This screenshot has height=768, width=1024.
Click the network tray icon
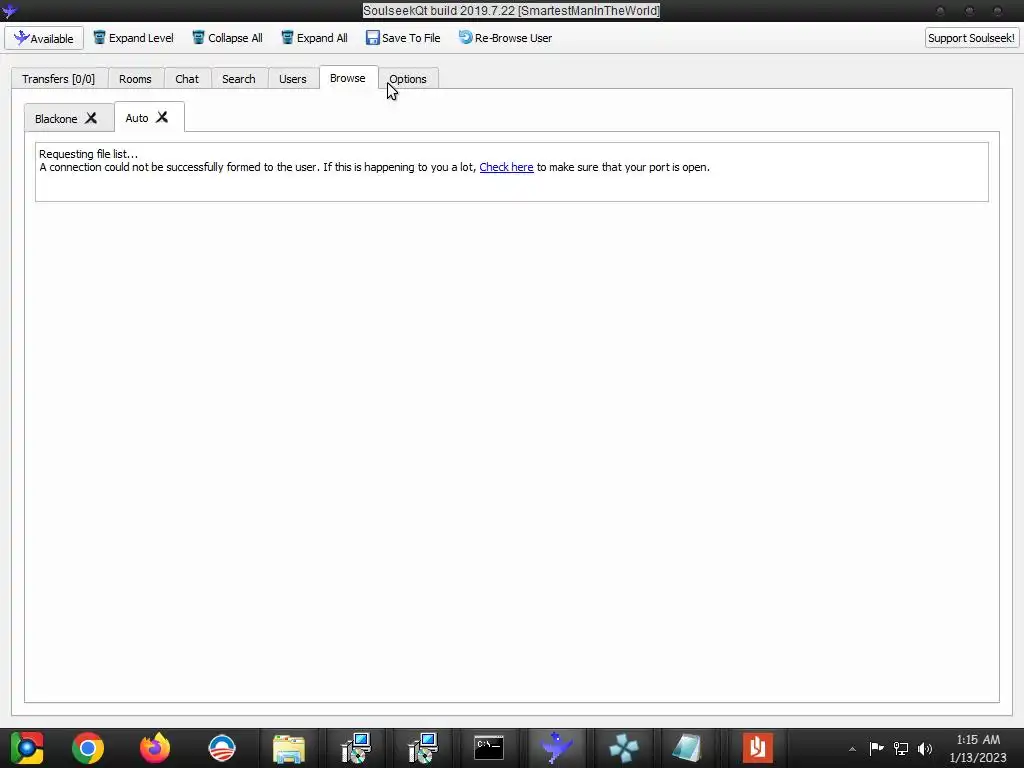901,748
